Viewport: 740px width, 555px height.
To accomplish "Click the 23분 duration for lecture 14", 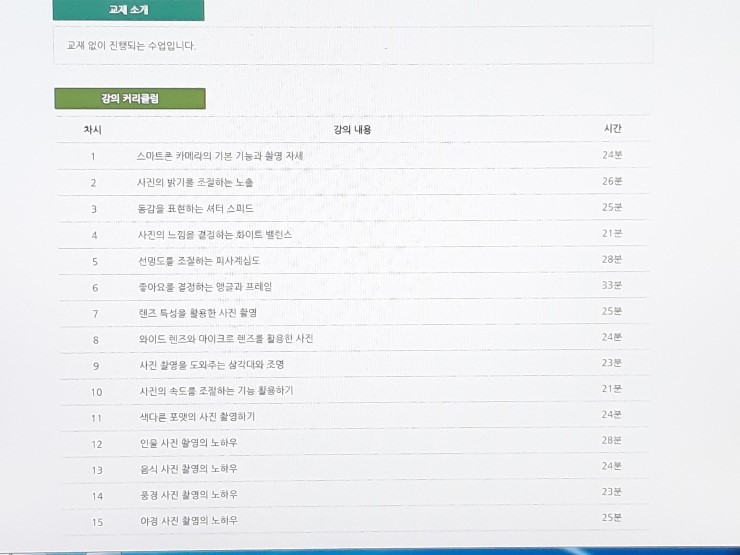I will (612, 492).
